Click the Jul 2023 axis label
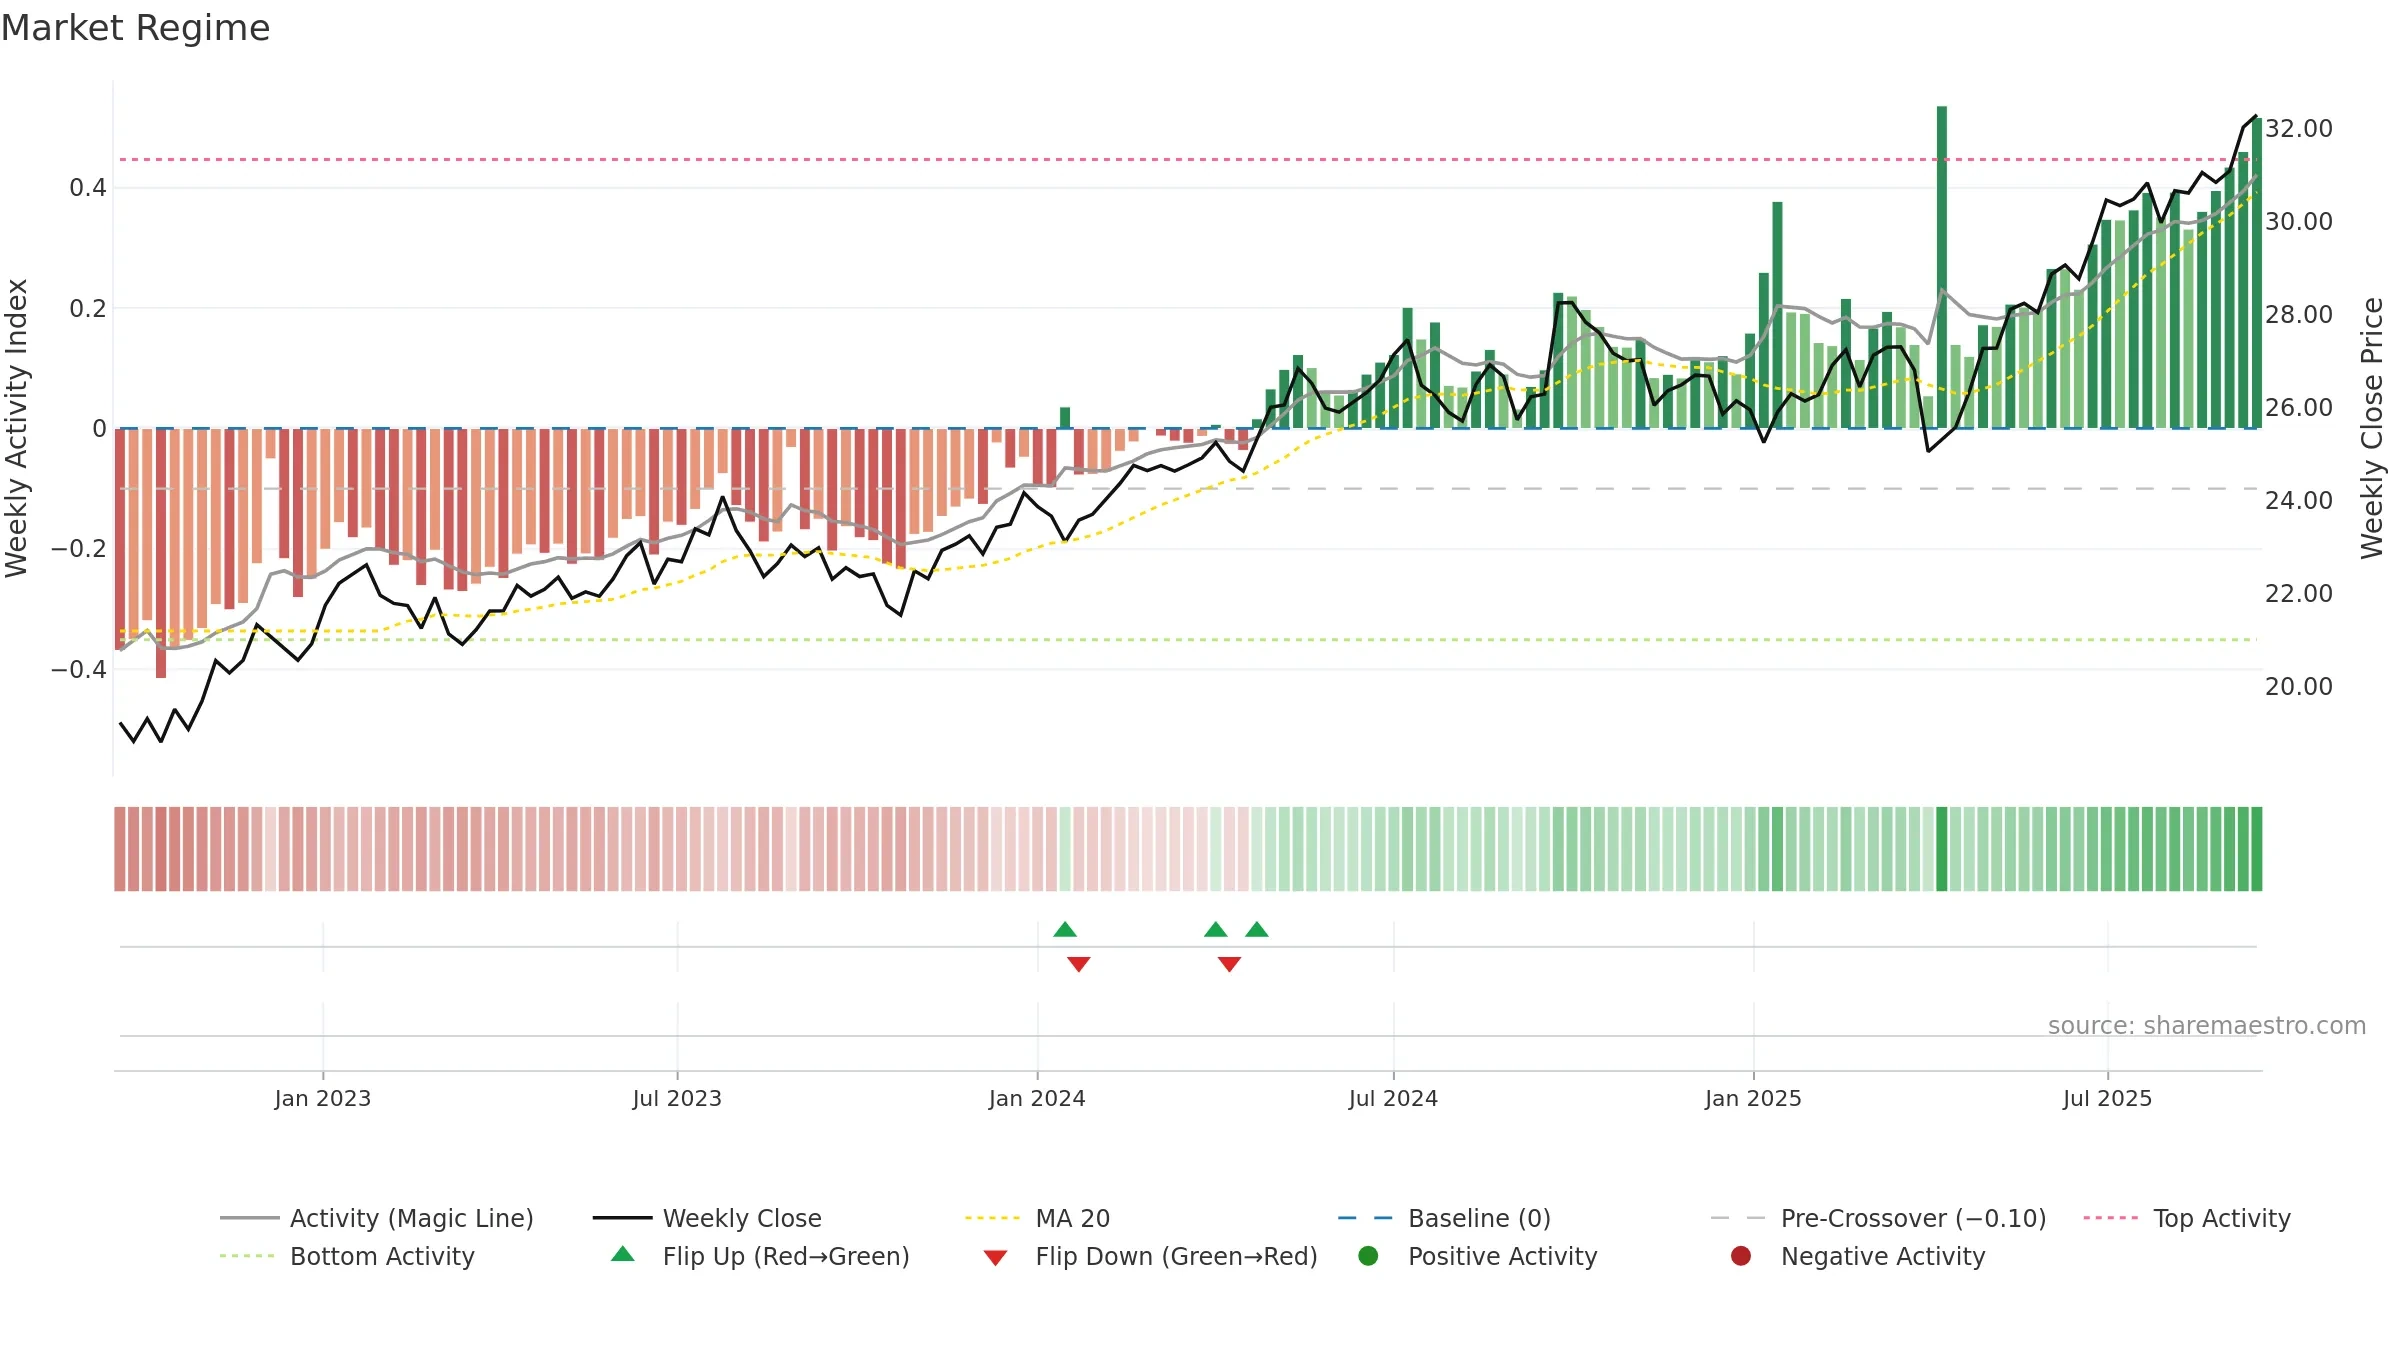 click(677, 1098)
